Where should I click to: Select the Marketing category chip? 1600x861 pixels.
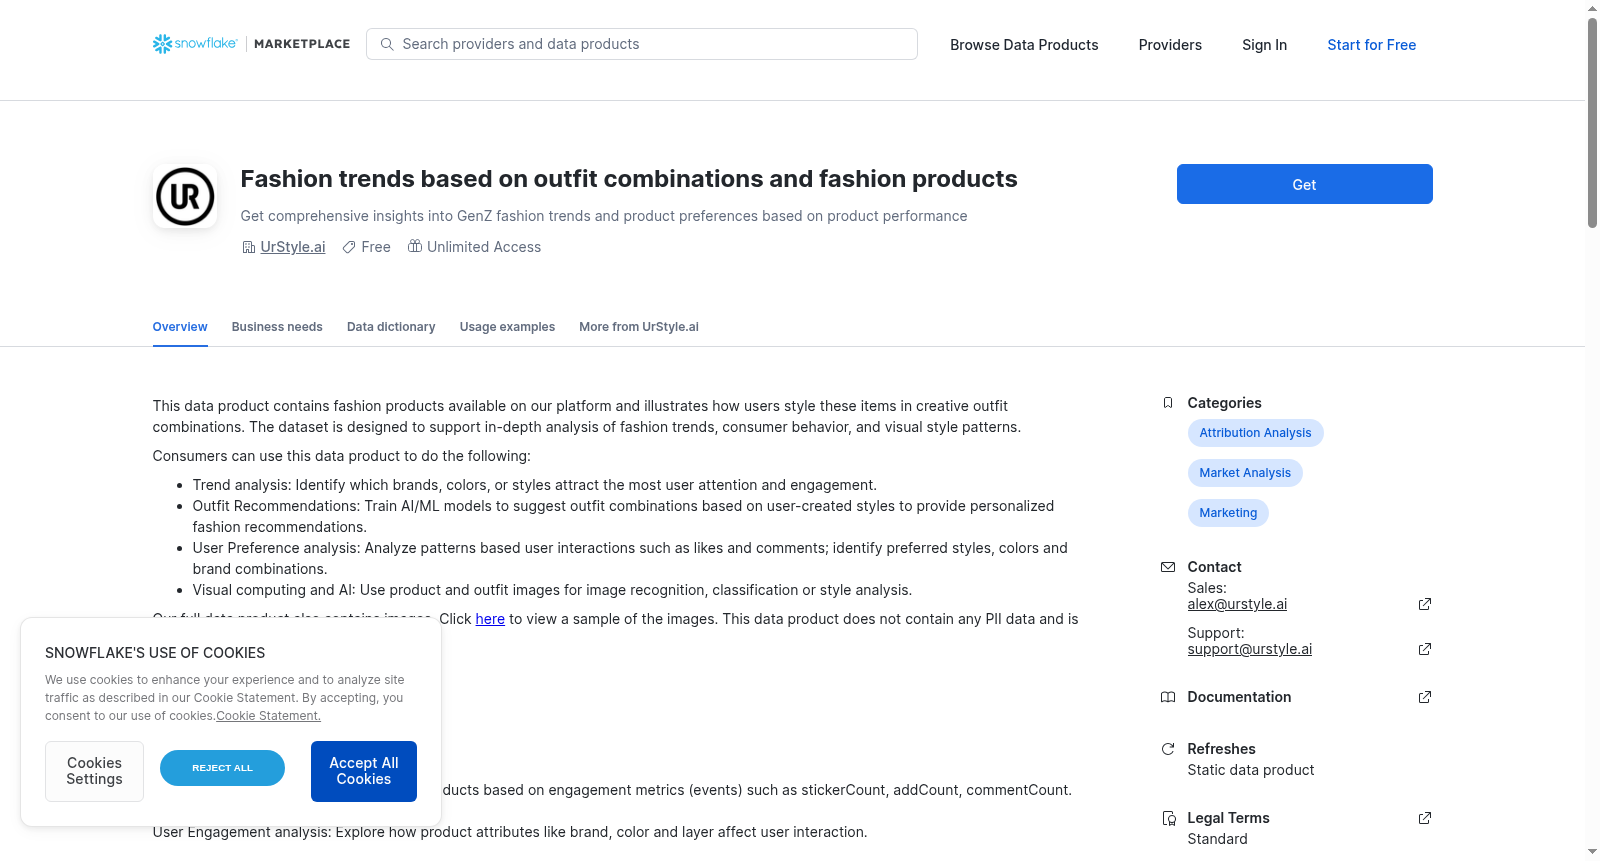tap(1228, 513)
